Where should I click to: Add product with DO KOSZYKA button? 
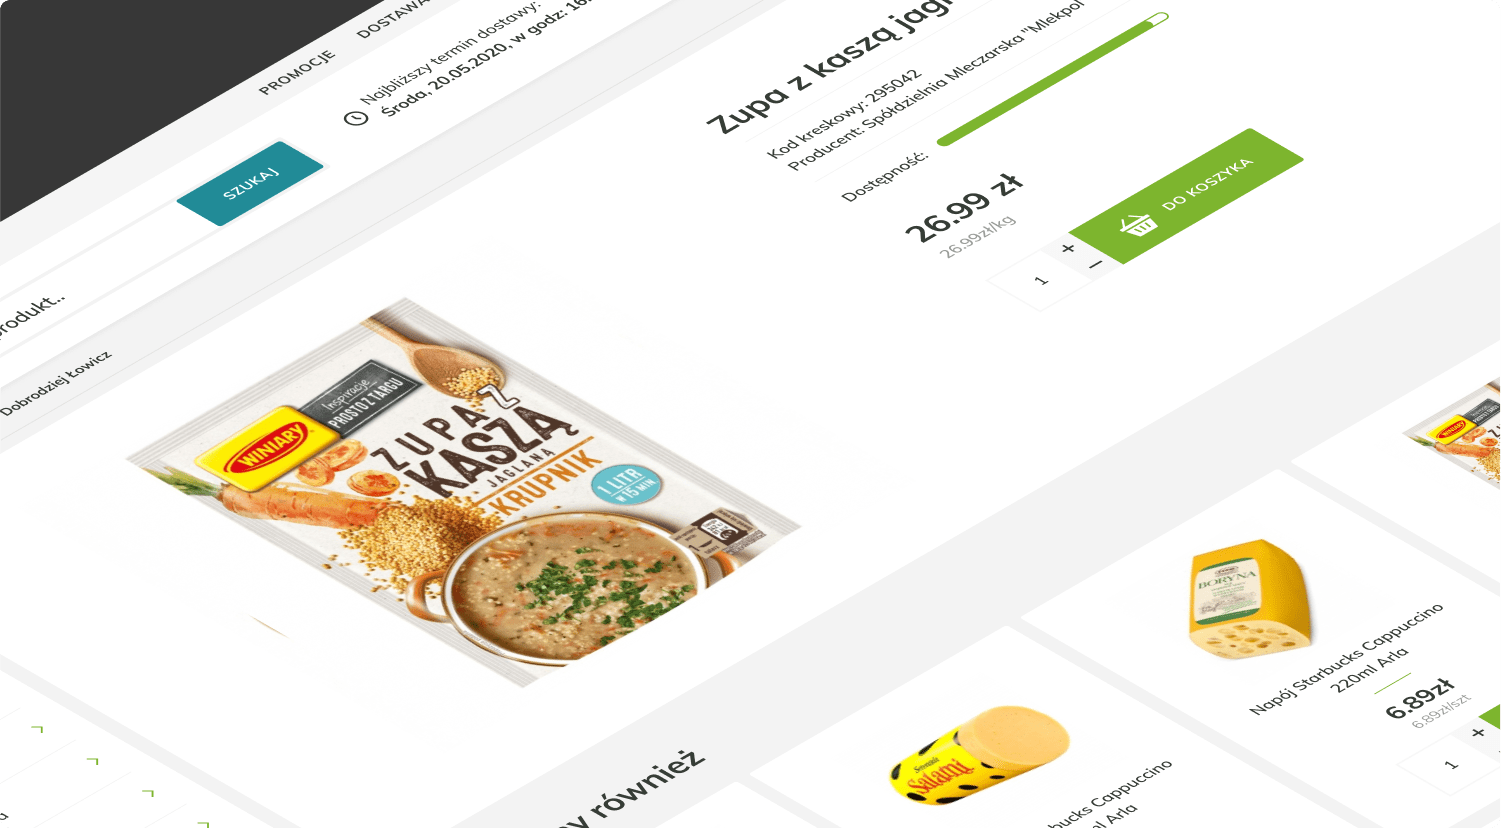click(x=1186, y=196)
